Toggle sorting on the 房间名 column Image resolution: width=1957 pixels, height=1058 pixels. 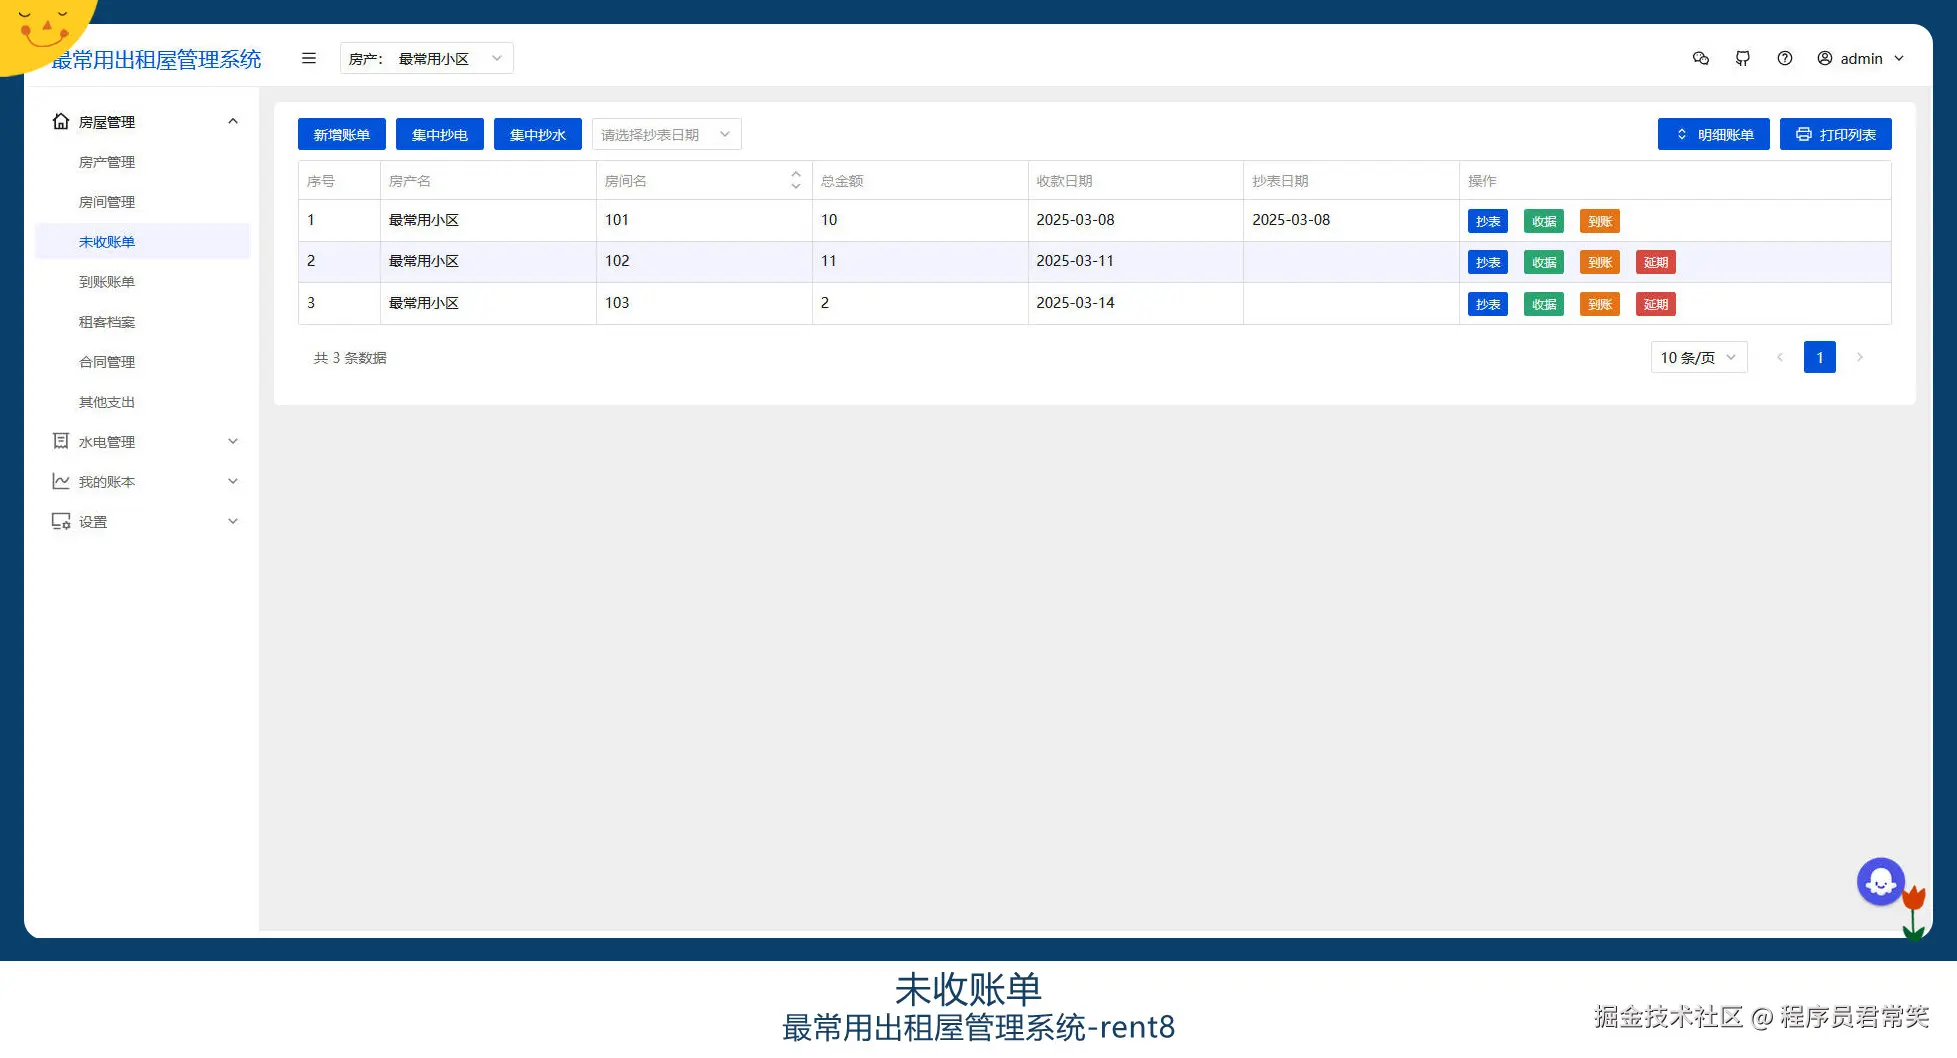click(x=795, y=180)
